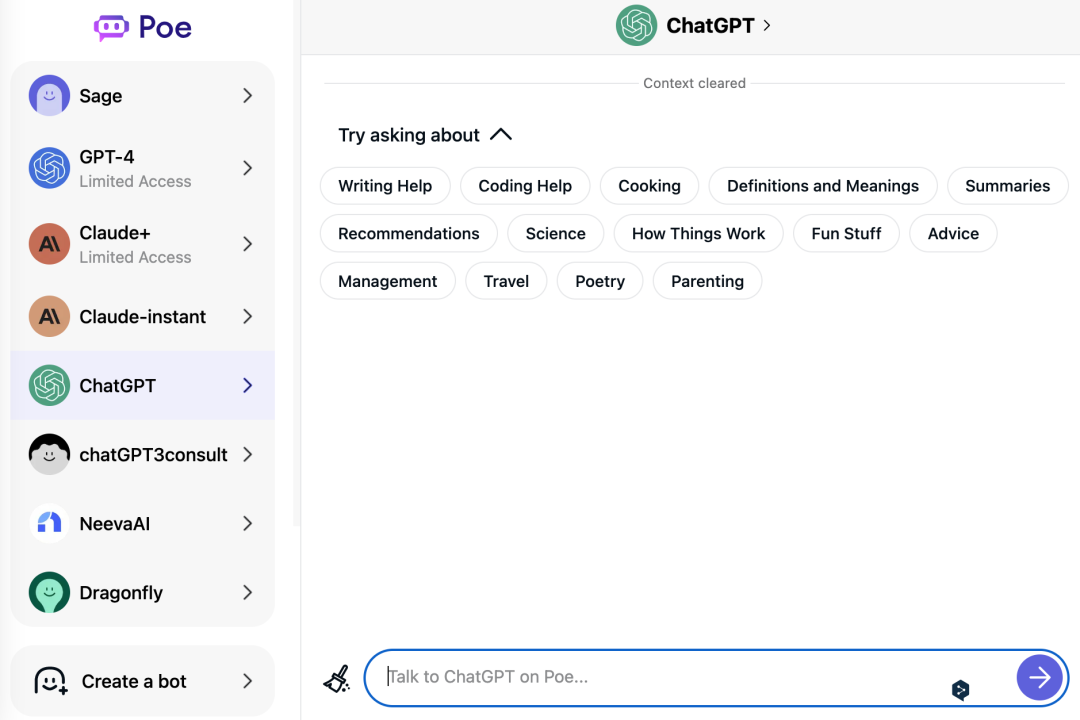1080x720 pixels.
Task: Click the Create a bot label
Action: point(134,681)
